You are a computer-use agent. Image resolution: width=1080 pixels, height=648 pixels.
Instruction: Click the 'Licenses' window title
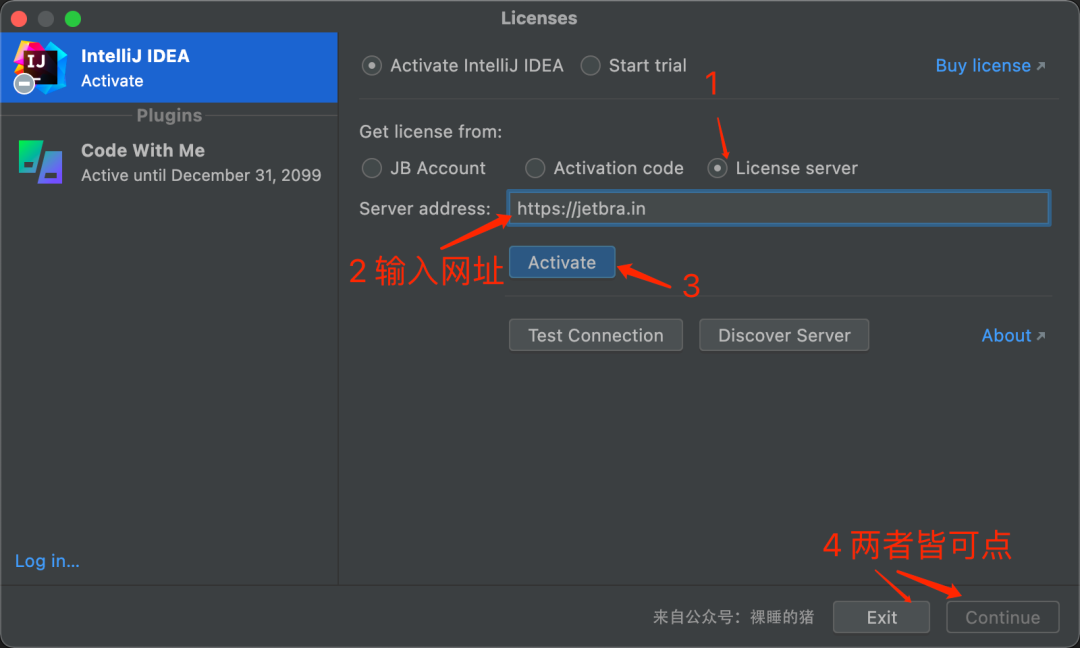[539, 19]
